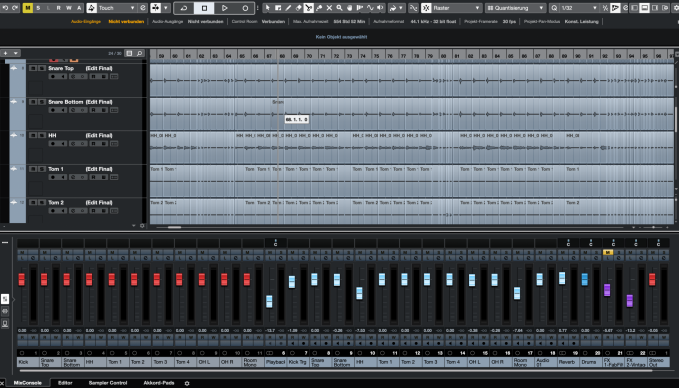Switch to the Sampler Control tab
The width and height of the screenshot is (679, 388).
108,383
